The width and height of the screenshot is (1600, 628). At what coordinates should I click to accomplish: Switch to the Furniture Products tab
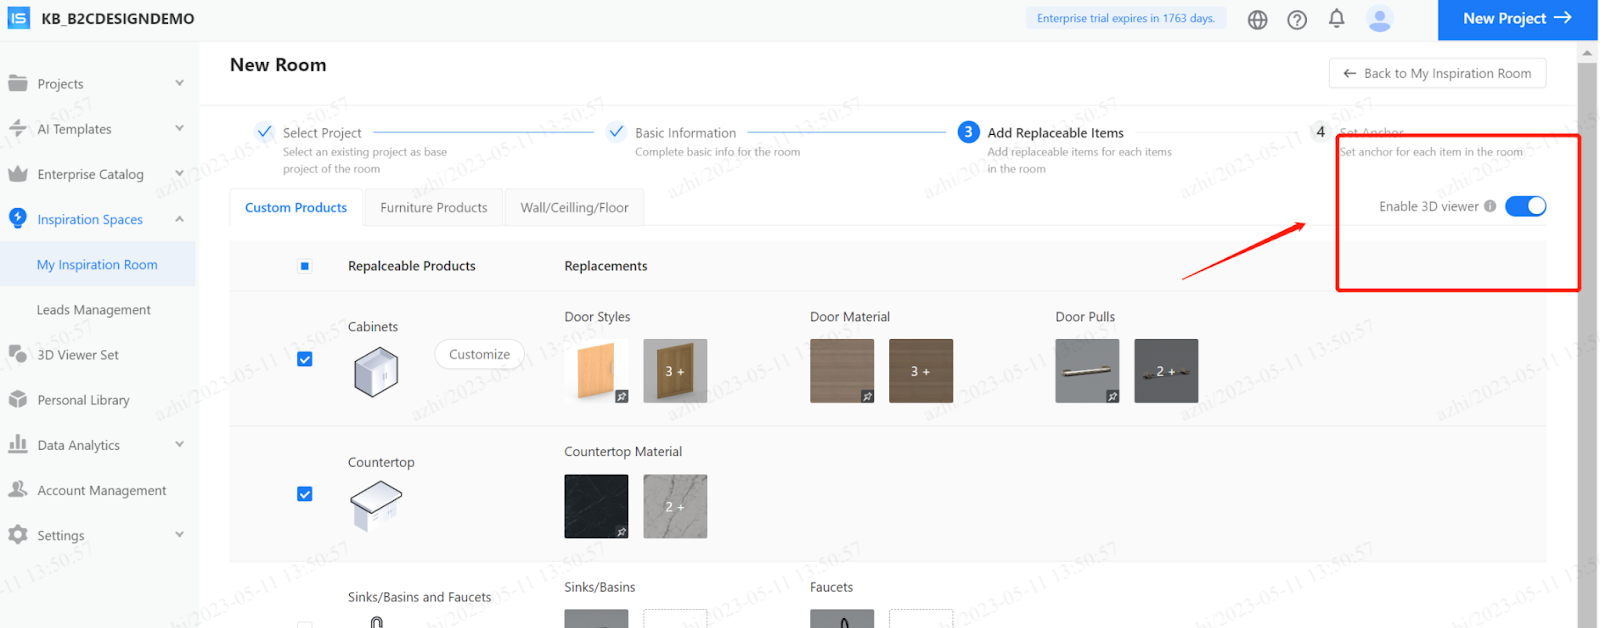(x=433, y=208)
